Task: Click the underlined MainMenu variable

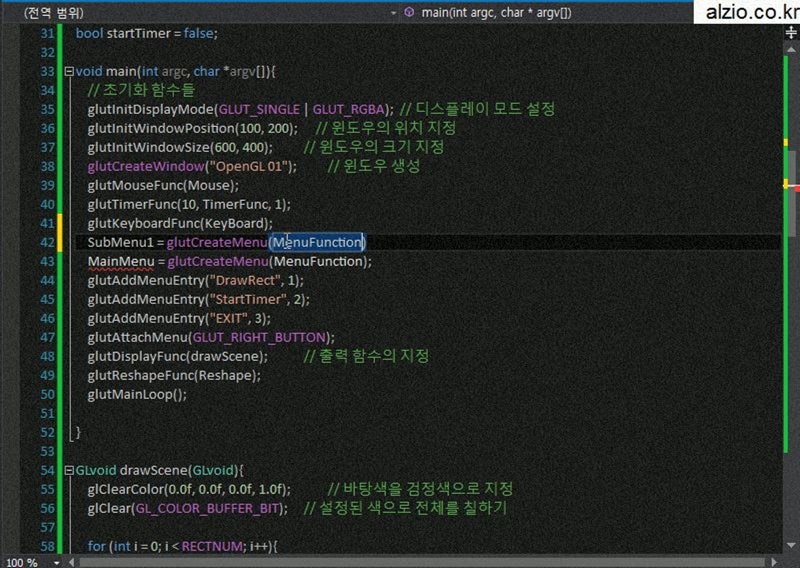Action: pyautogui.click(x=121, y=261)
